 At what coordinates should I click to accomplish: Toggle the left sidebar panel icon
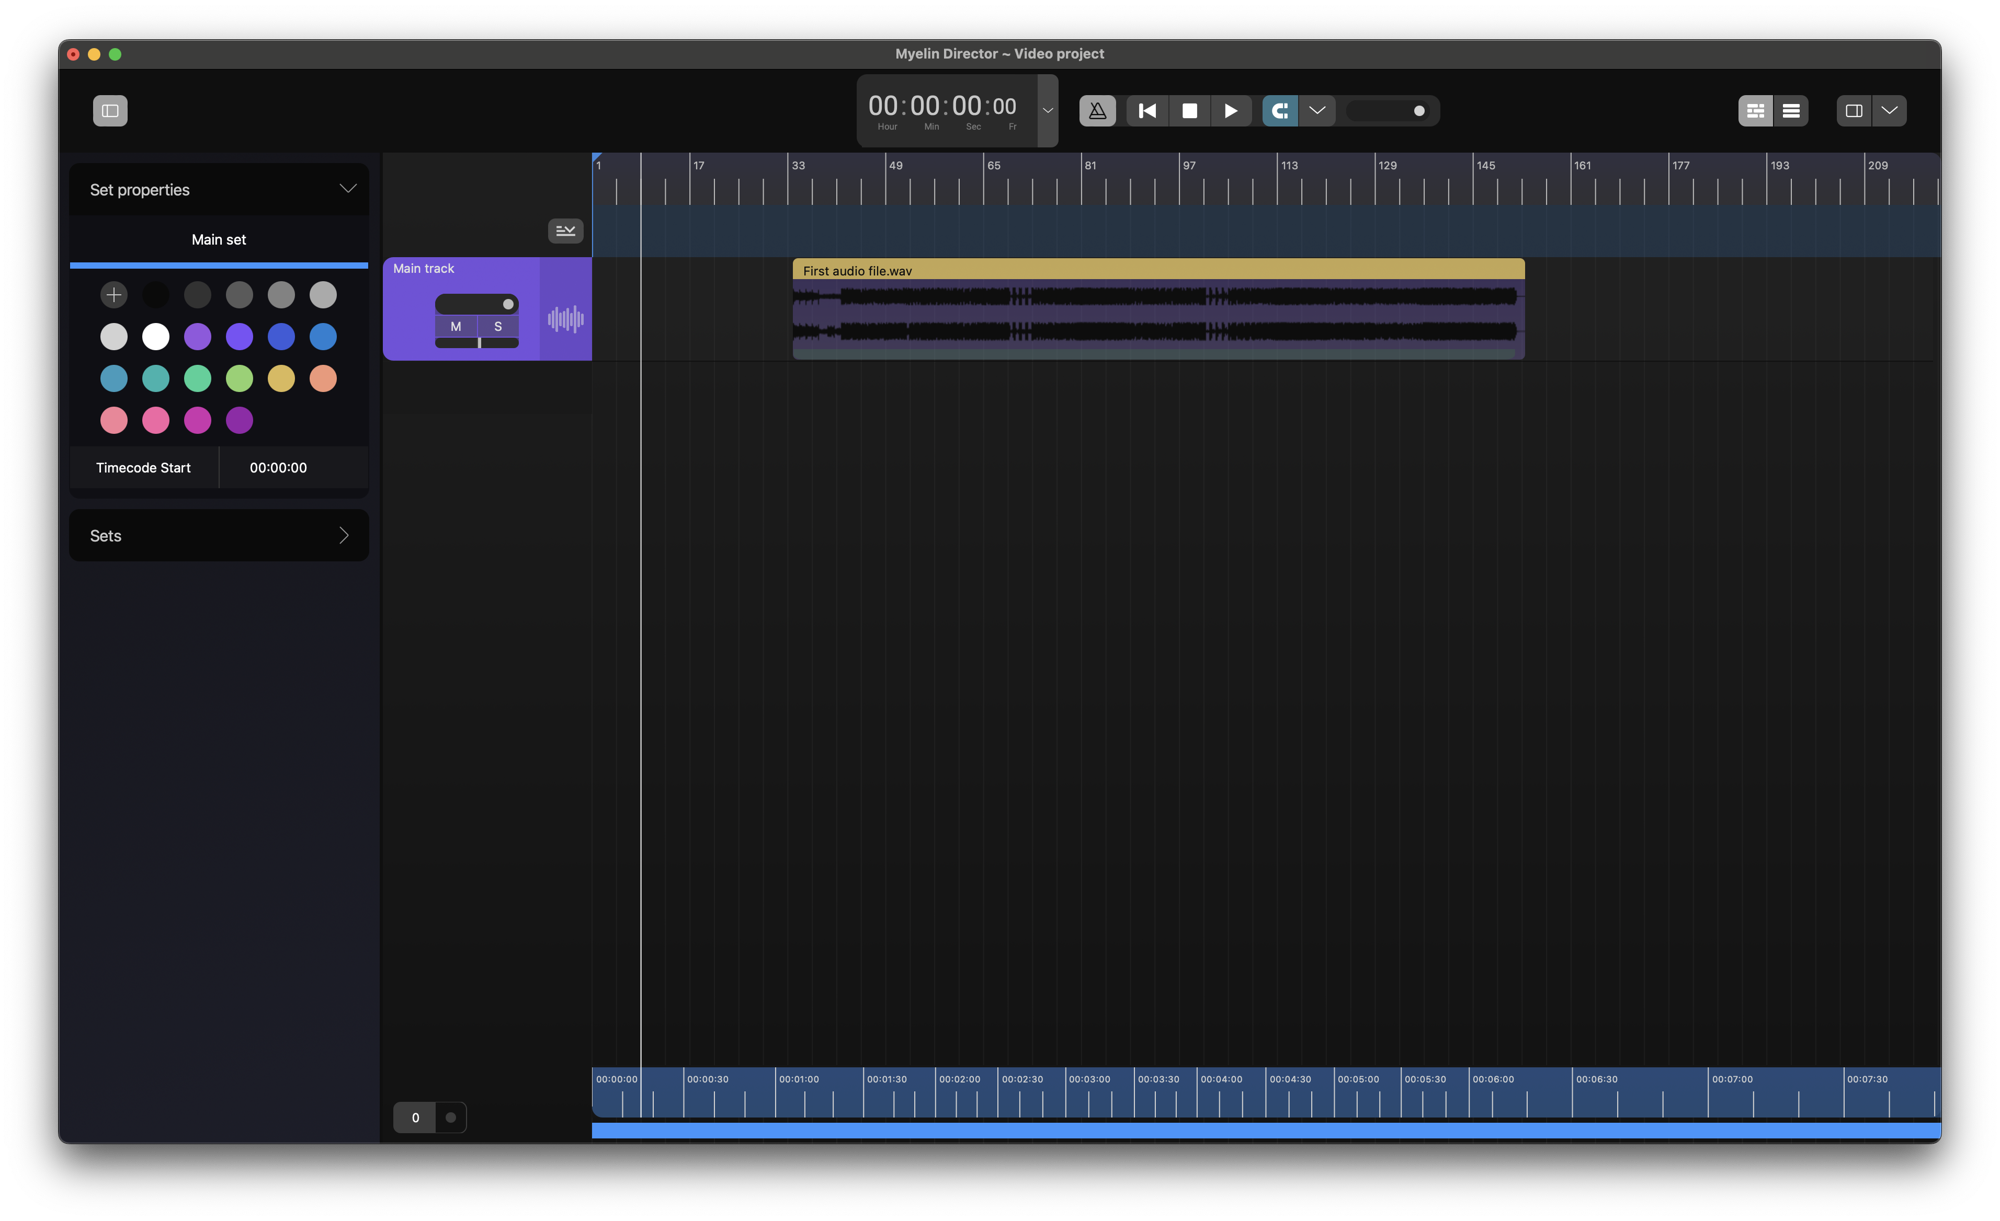(x=110, y=111)
